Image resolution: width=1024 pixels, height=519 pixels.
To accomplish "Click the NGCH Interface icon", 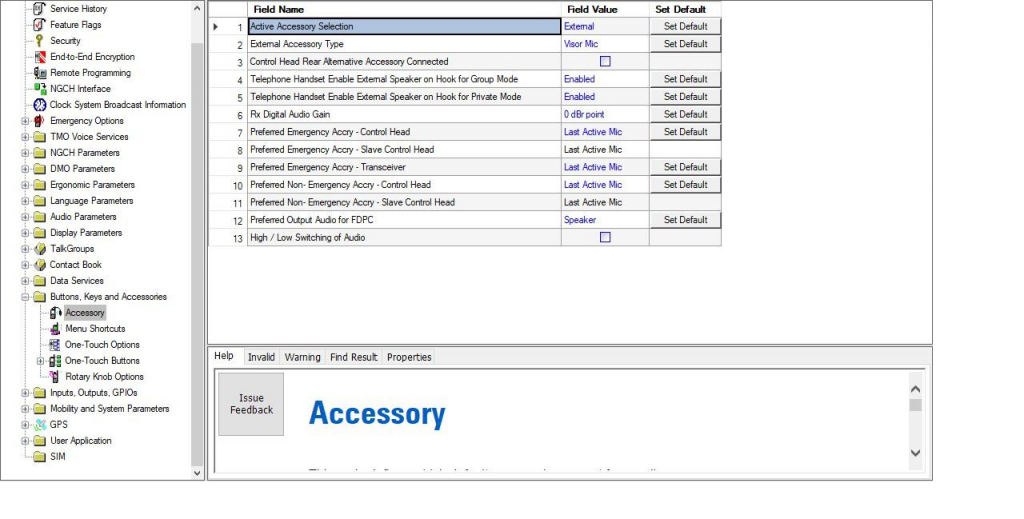I will pos(39,89).
